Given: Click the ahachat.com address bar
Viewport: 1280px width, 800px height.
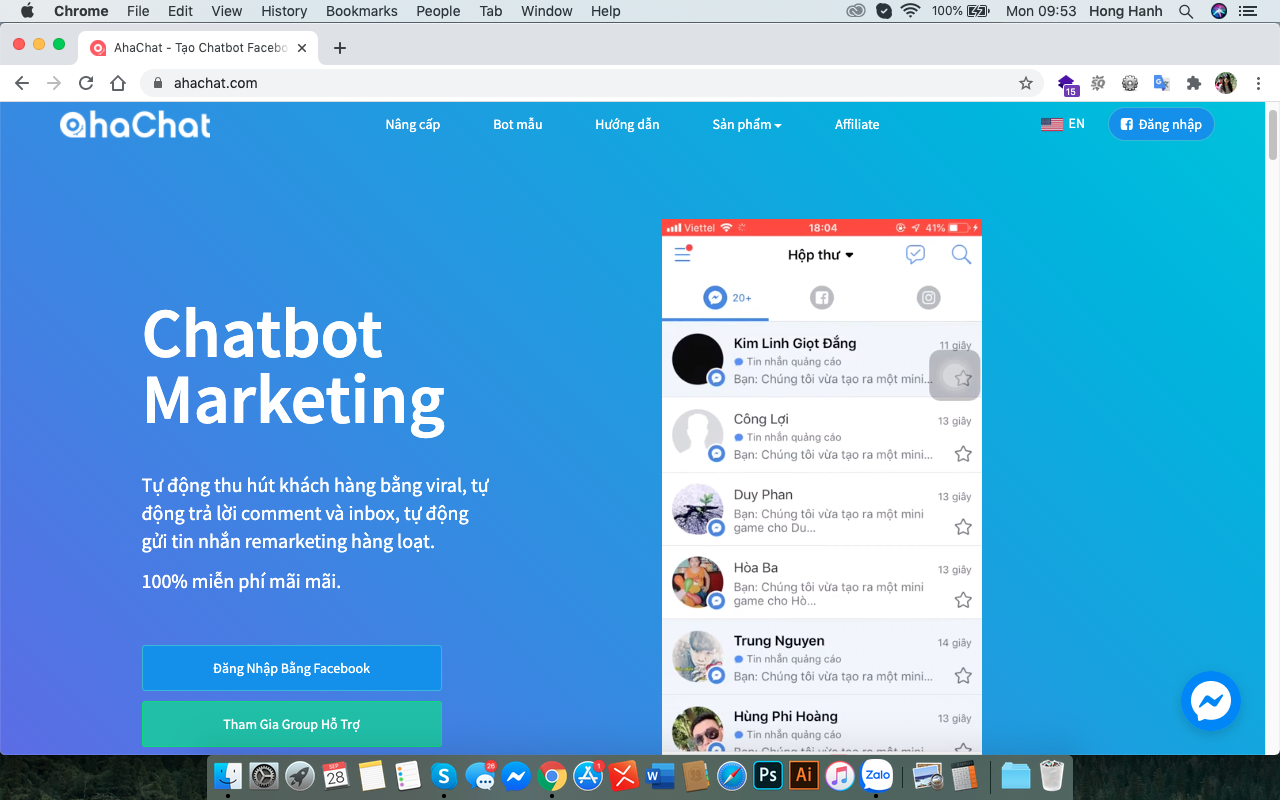Looking at the screenshot, I should 590,83.
